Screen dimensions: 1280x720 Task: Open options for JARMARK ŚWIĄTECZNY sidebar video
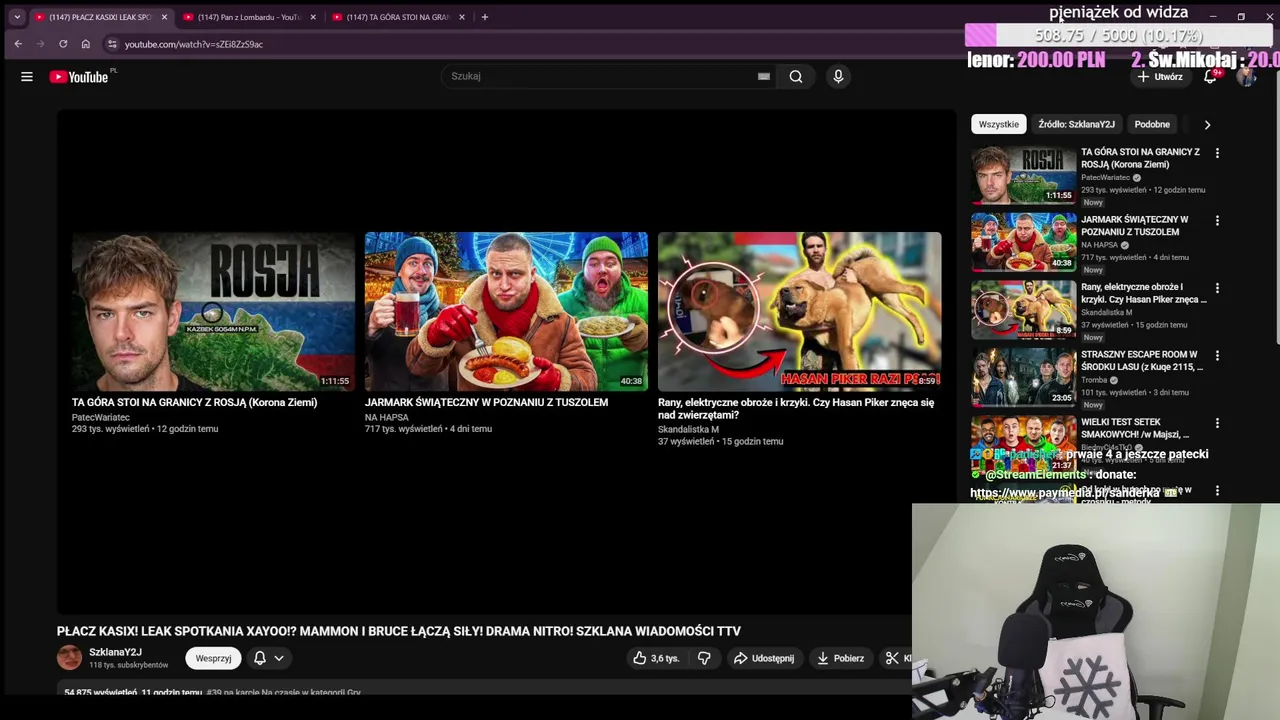1217,220
